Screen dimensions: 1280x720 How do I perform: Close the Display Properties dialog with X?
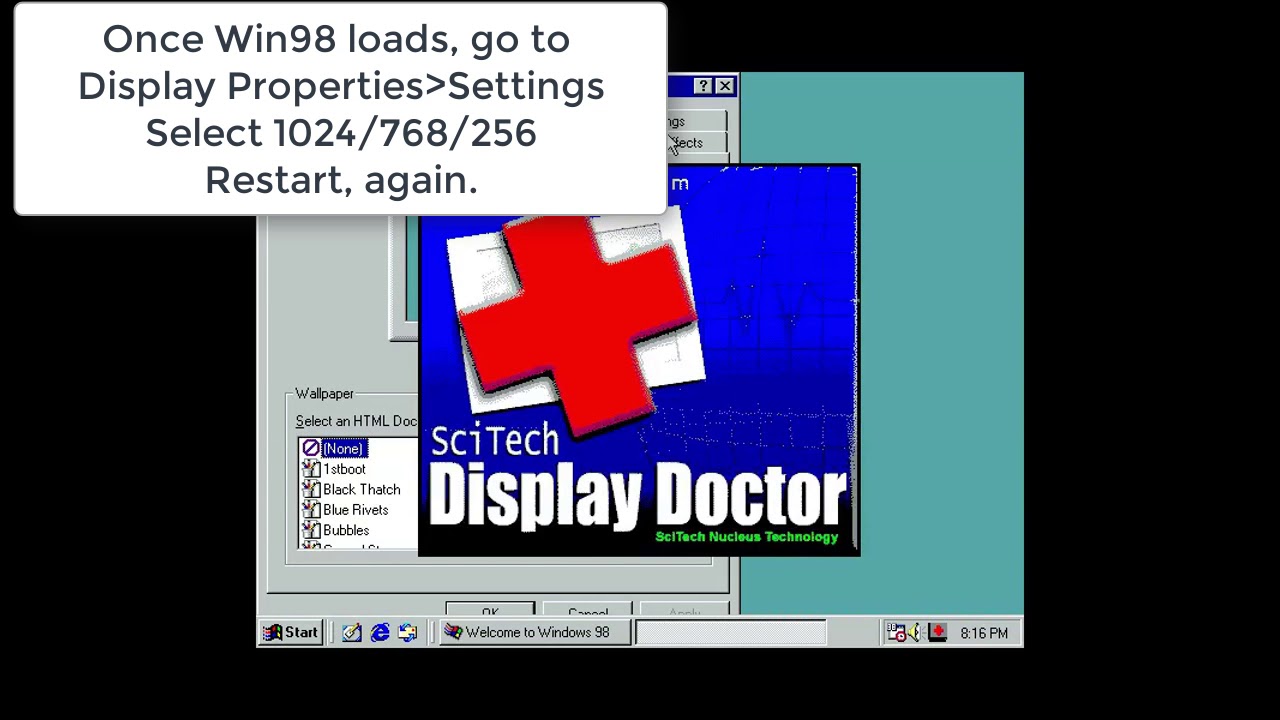(x=725, y=86)
